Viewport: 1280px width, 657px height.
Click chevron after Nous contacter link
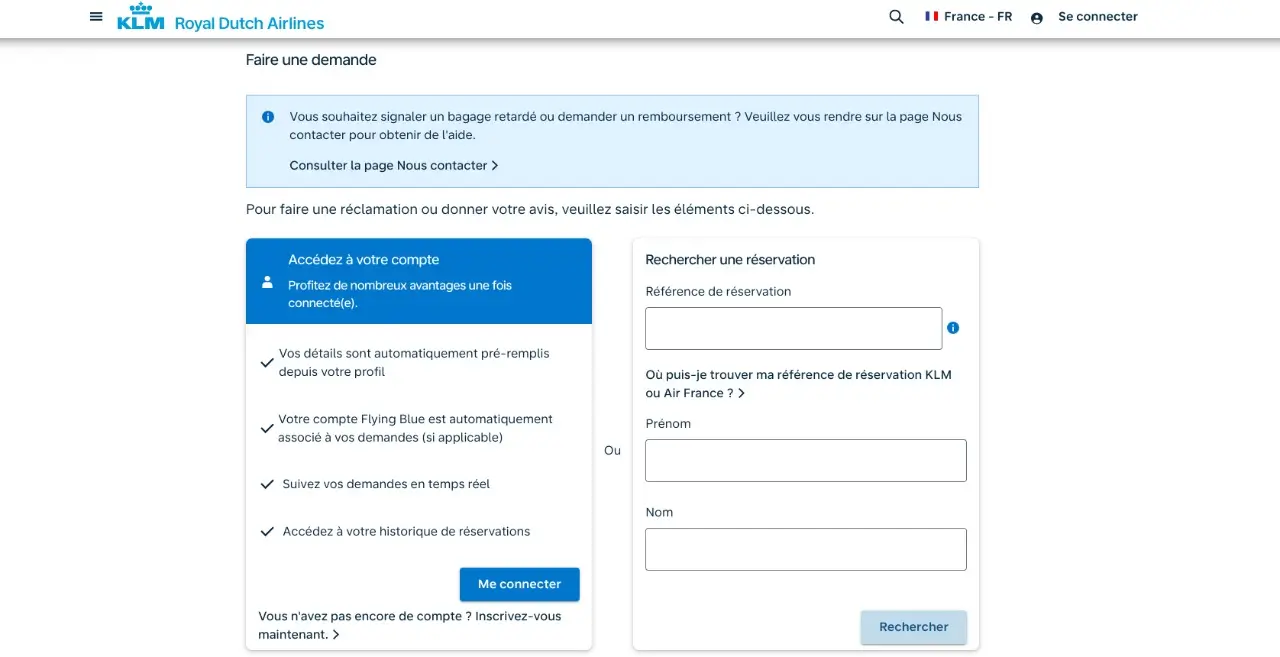pyautogui.click(x=495, y=166)
